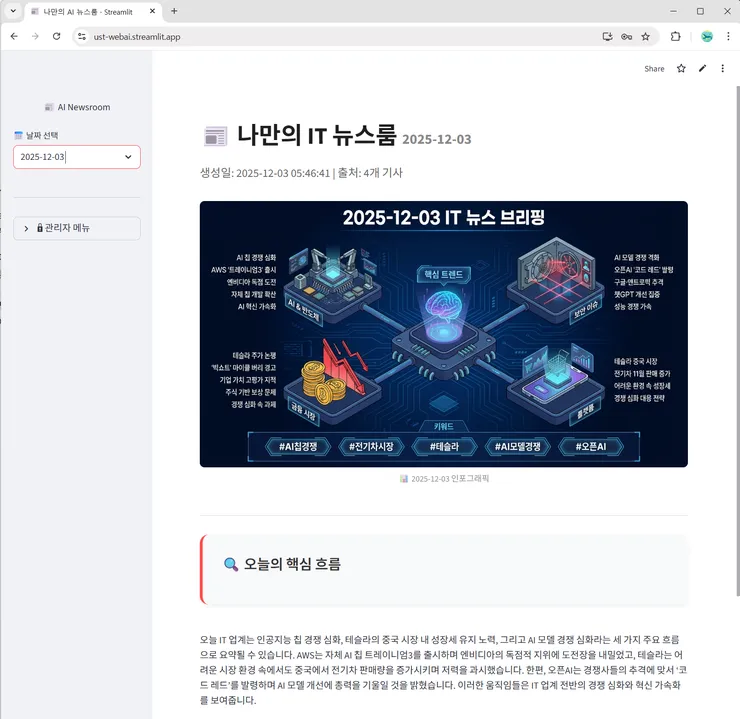Click the Share button in Streamlit
Viewport: 740px width, 719px height.
point(654,69)
